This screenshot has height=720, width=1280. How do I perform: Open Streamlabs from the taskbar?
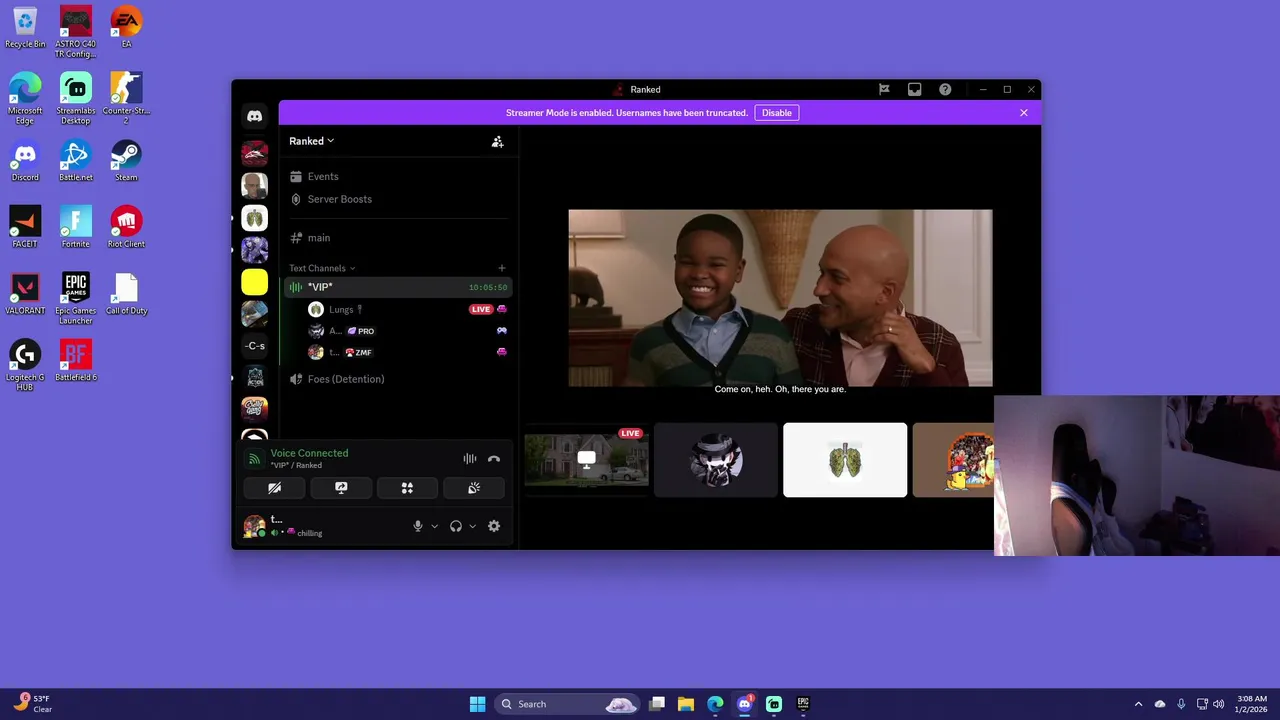click(x=774, y=704)
